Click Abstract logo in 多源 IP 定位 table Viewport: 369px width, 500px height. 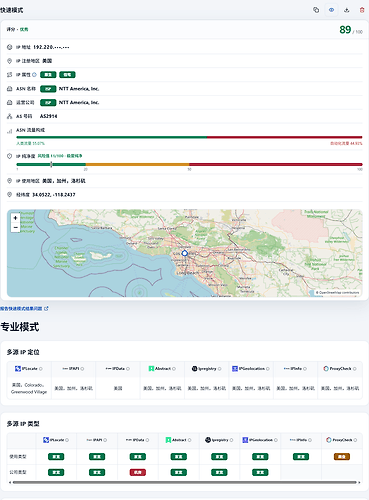(151, 369)
